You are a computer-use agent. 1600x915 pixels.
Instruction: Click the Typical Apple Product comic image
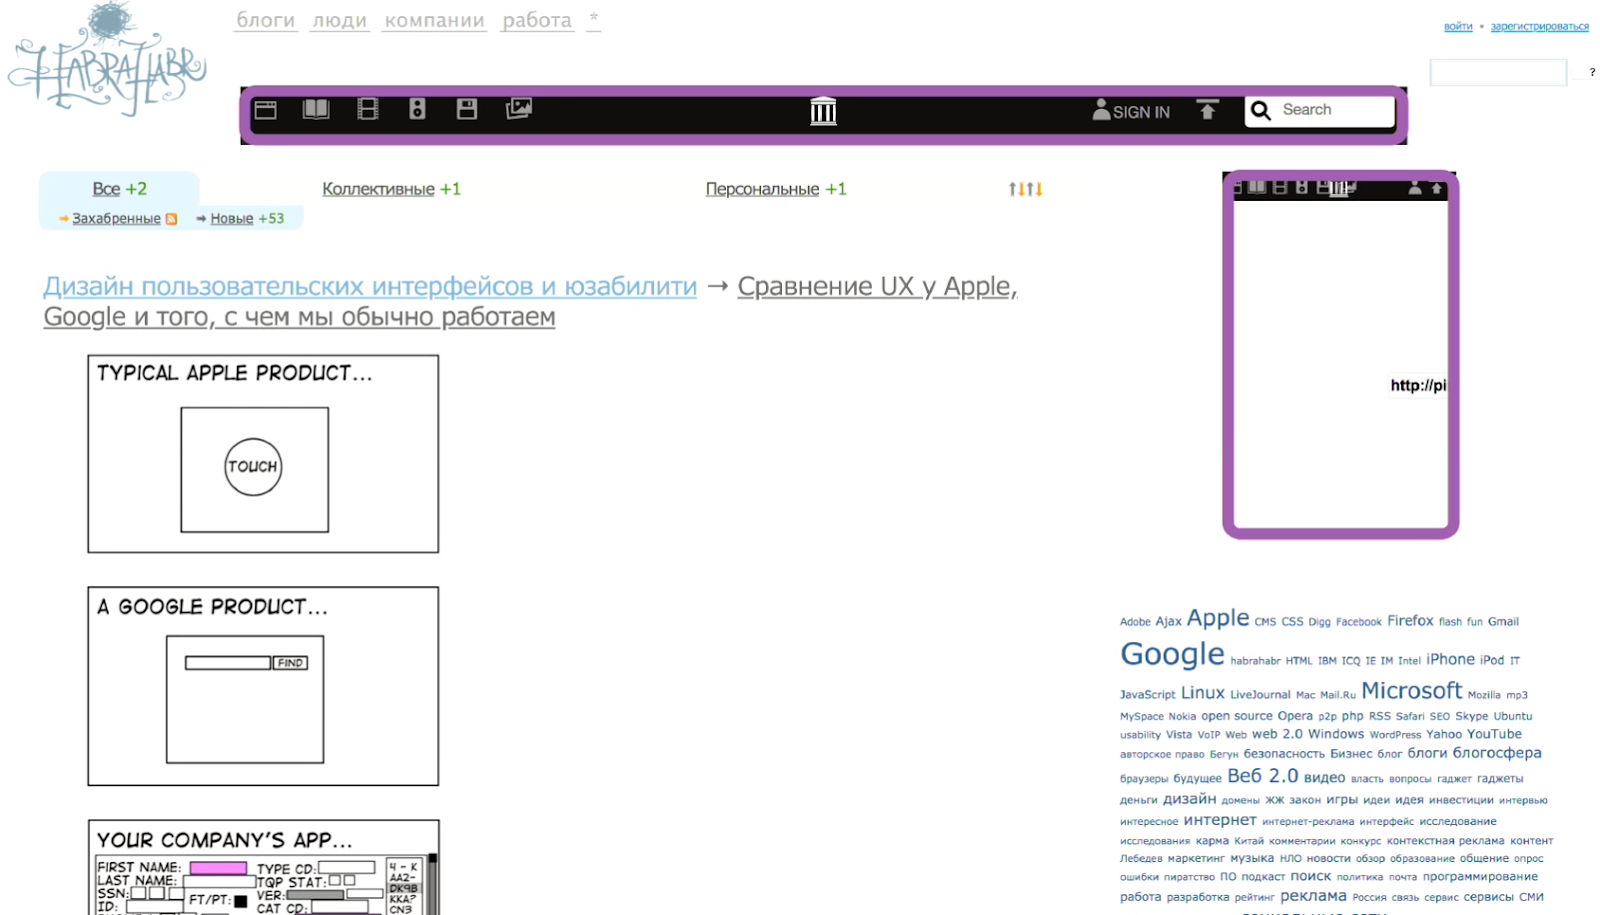coord(263,454)
